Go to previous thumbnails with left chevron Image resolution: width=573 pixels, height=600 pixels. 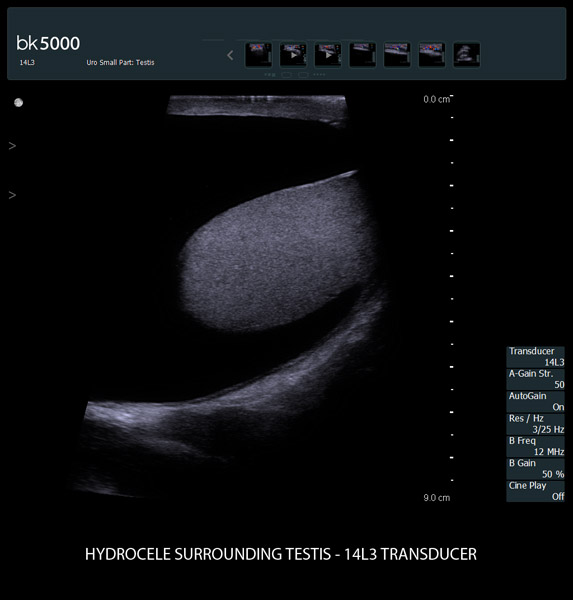pos(230,55)
